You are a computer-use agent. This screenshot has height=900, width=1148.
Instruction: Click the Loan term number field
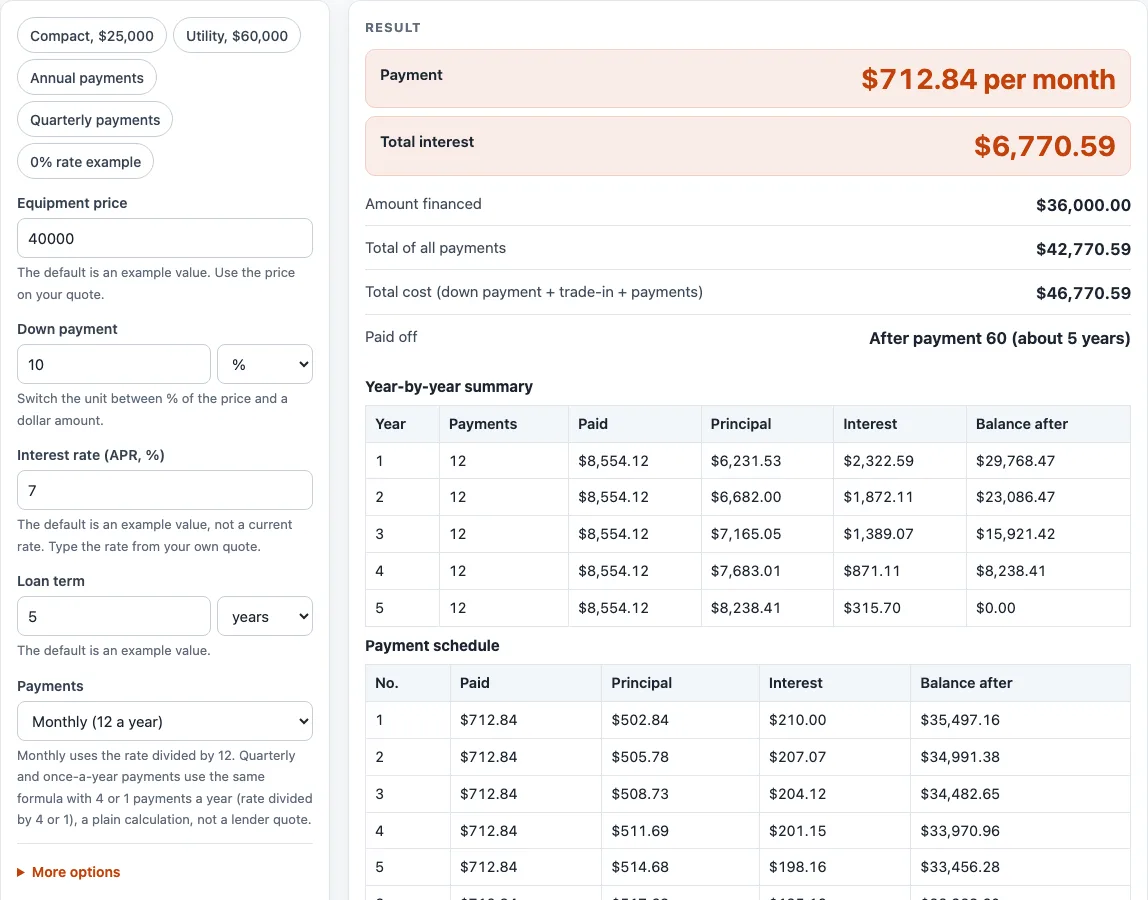tap(113, 616)
